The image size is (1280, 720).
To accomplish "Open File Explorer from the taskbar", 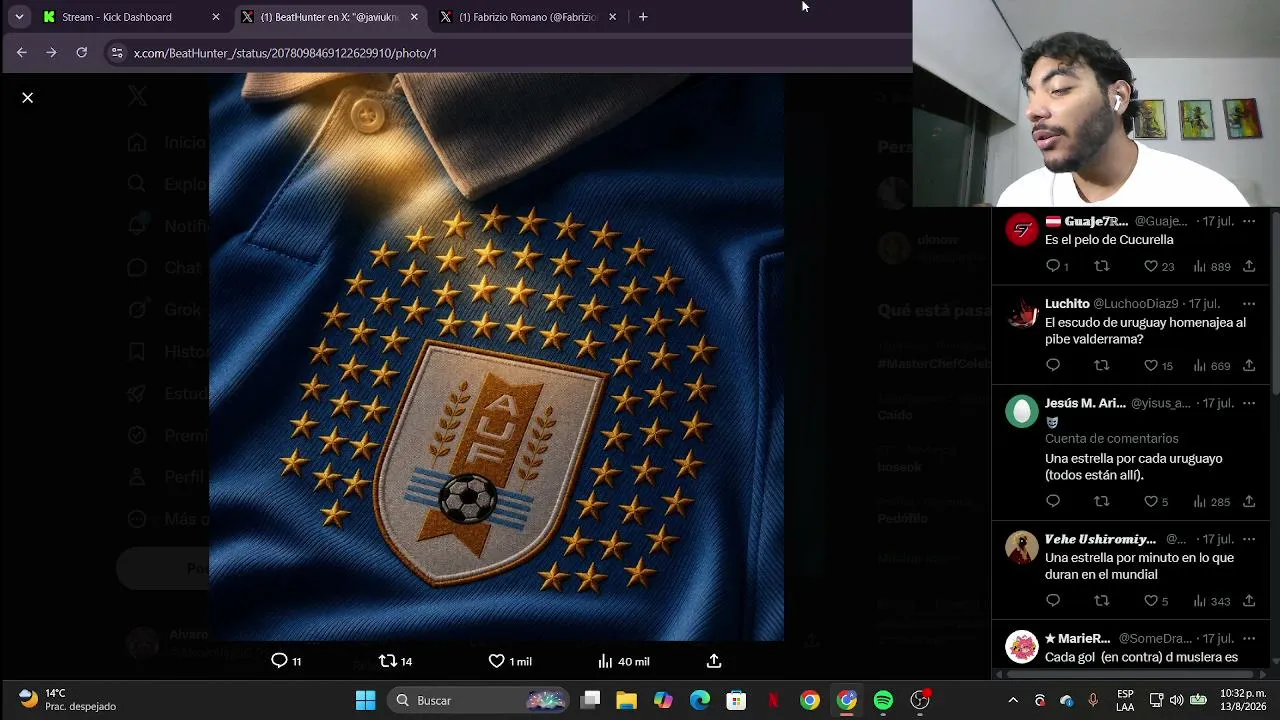I will 627,700.
